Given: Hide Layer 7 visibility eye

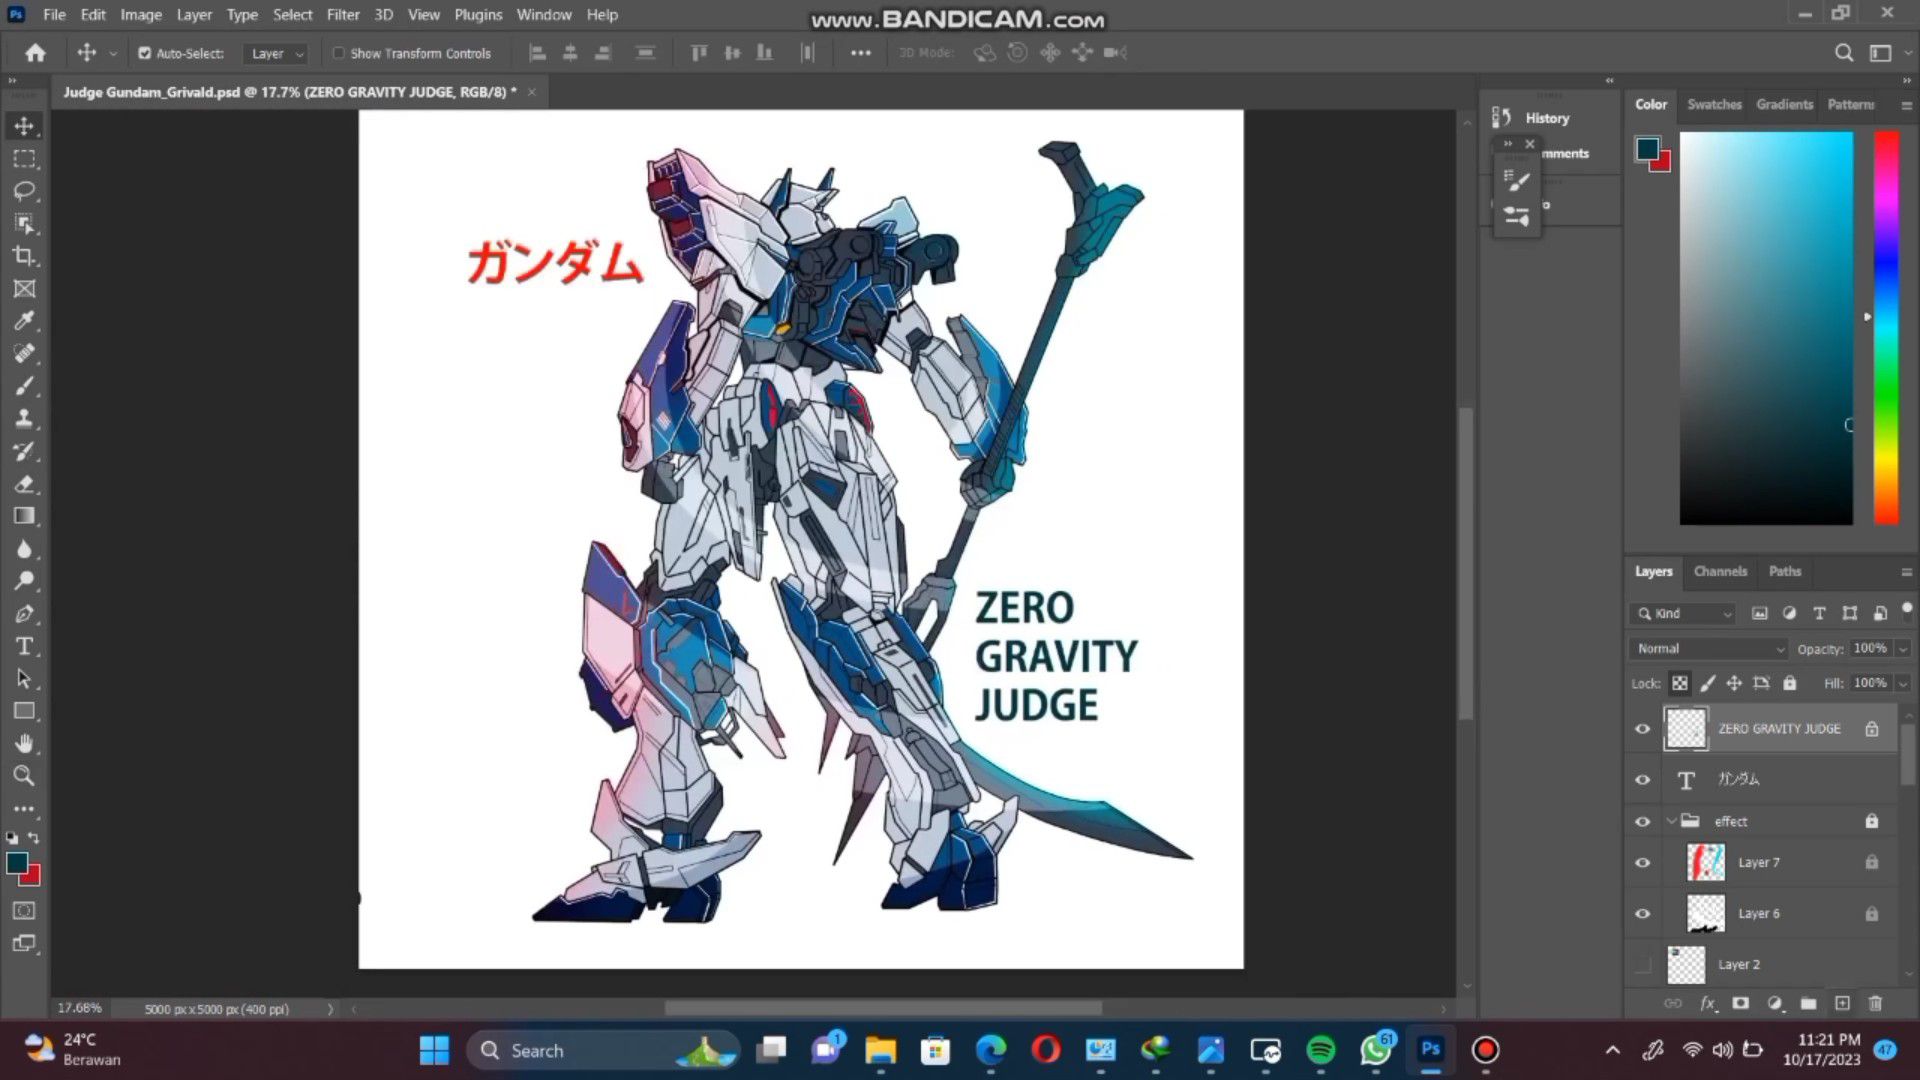Looking at the screenshot, I should tap(1642, 863).
